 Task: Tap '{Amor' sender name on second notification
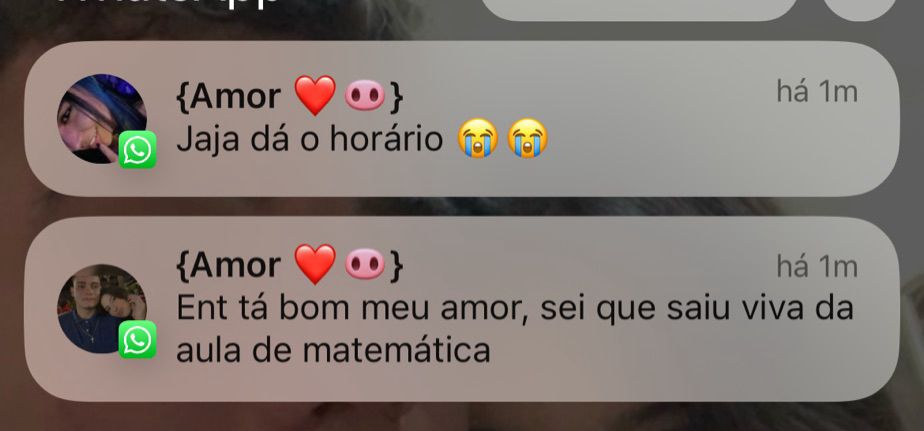[229, 265]
